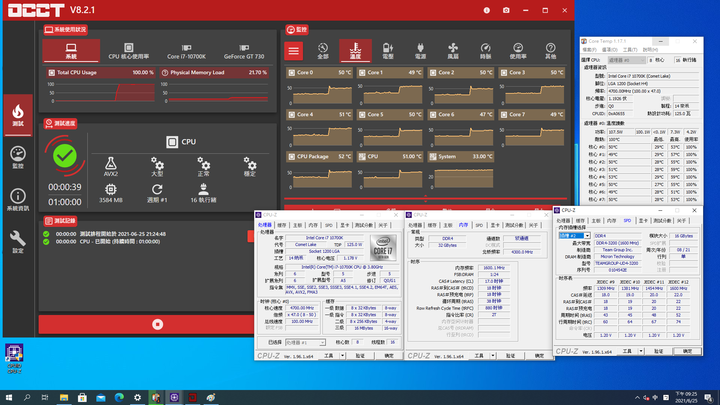Toggle the System temperature graph checkbox
720x405 pixels.
pos(433,157)
